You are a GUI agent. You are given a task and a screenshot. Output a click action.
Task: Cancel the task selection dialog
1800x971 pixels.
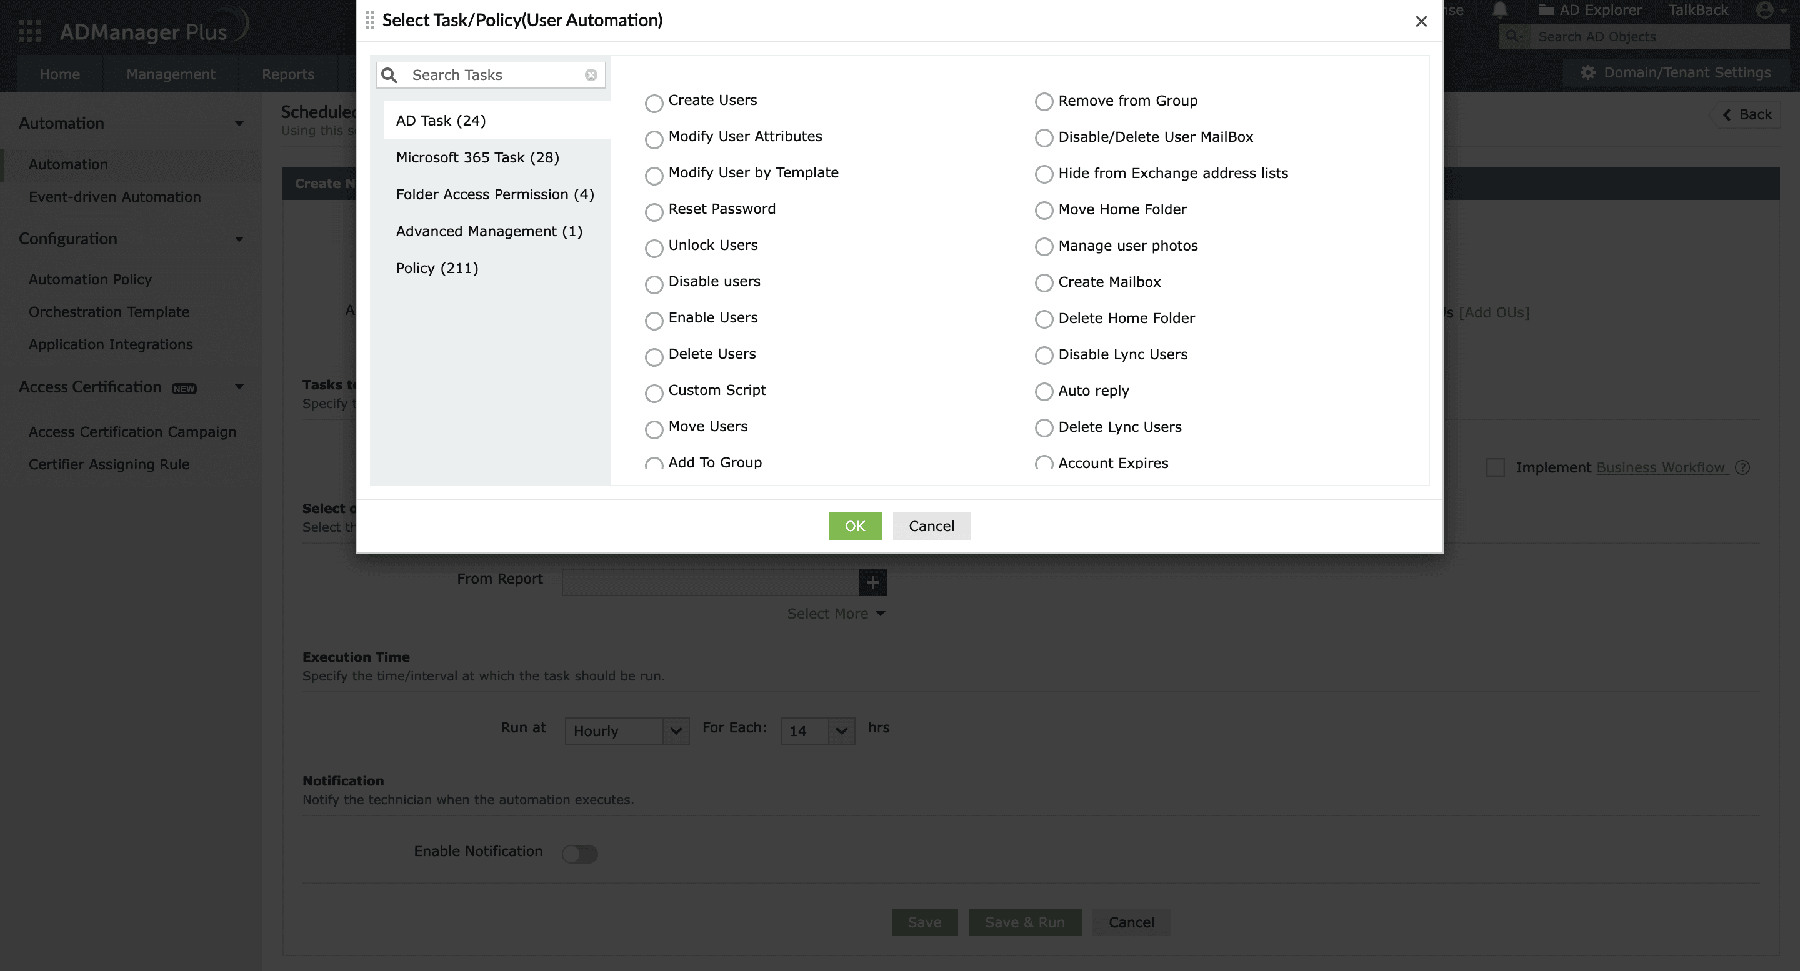coord(931,526)
